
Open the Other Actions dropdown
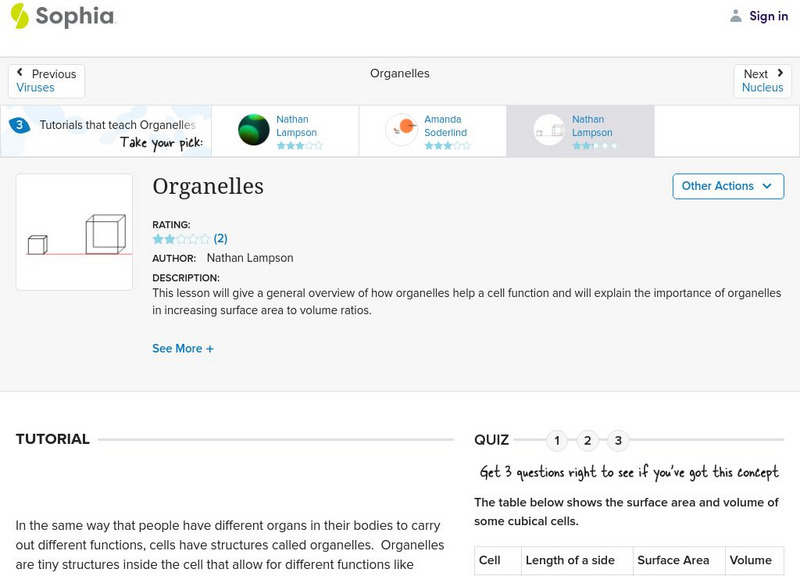coord(727,186)
